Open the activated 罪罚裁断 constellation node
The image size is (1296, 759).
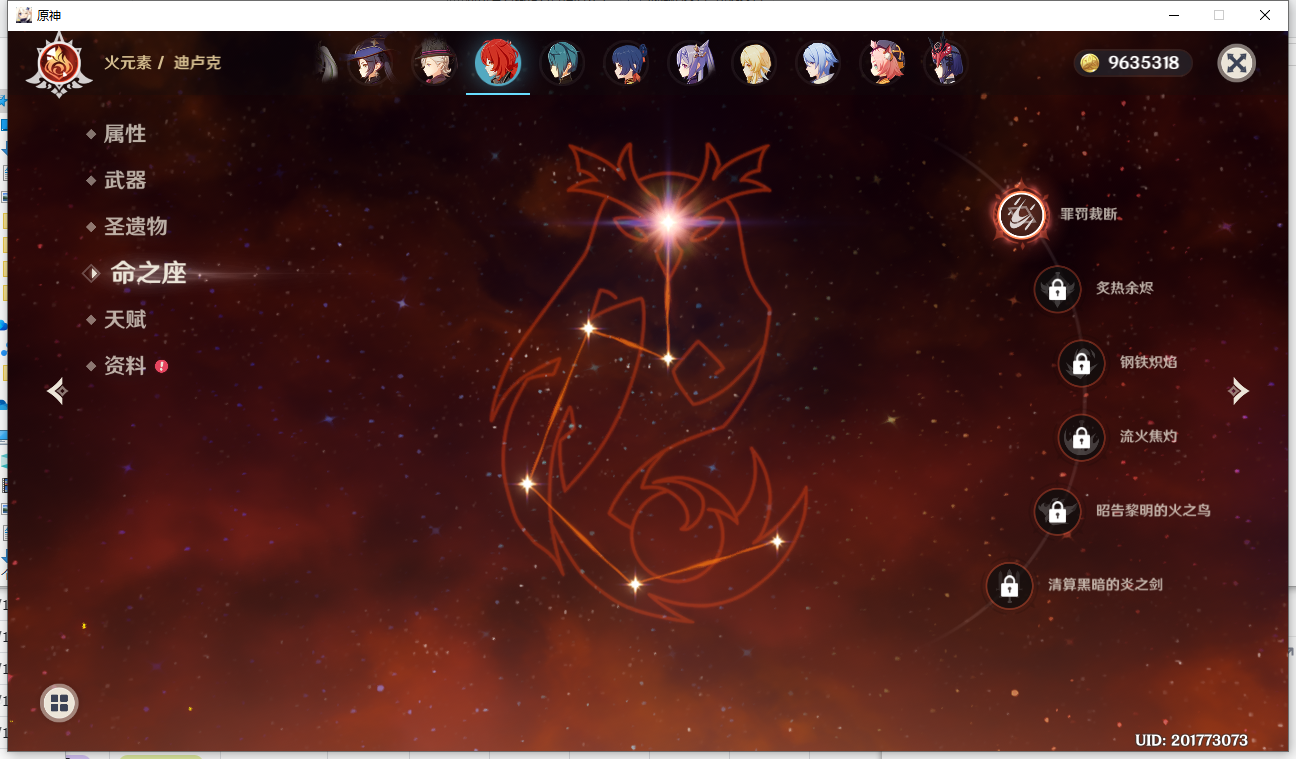[1022, 215]
